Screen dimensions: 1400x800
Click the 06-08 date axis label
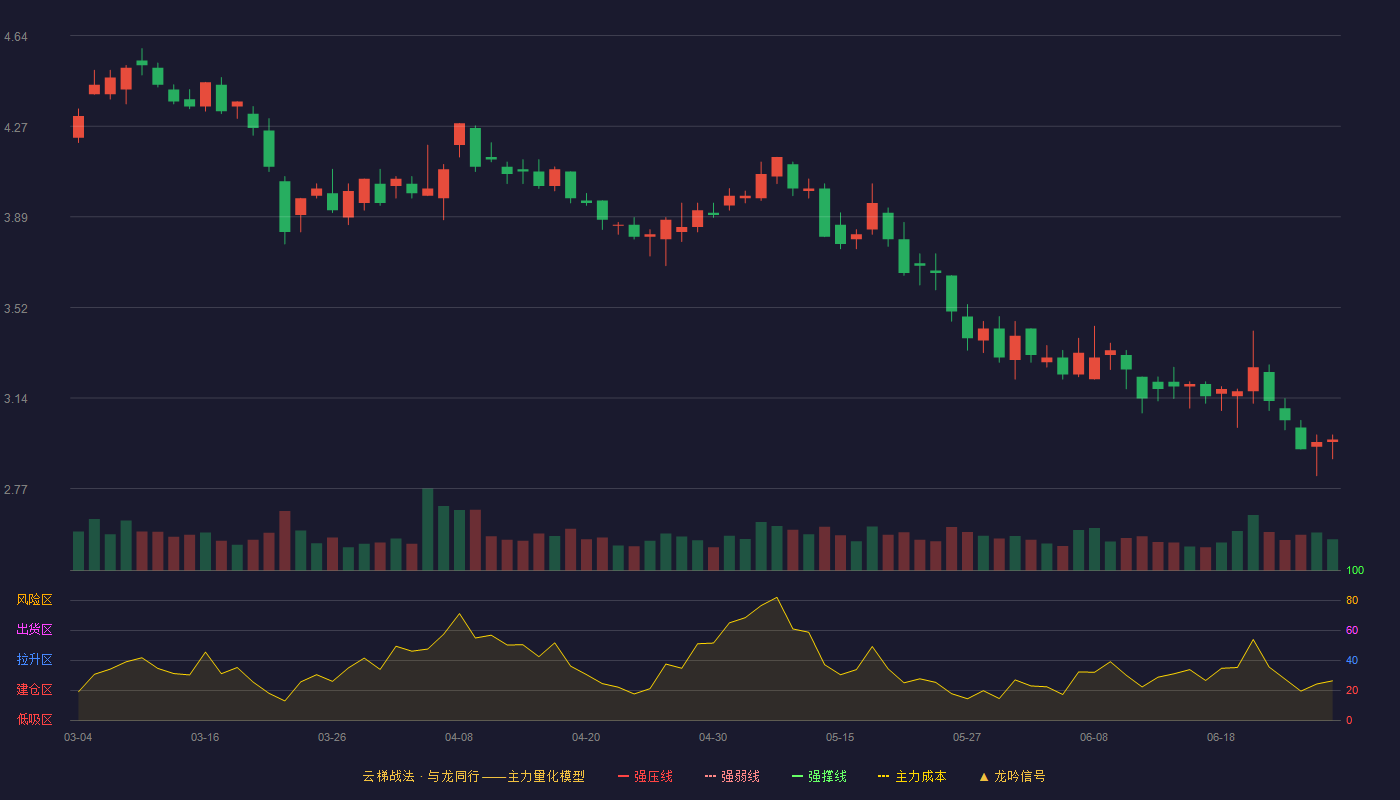1094,737
